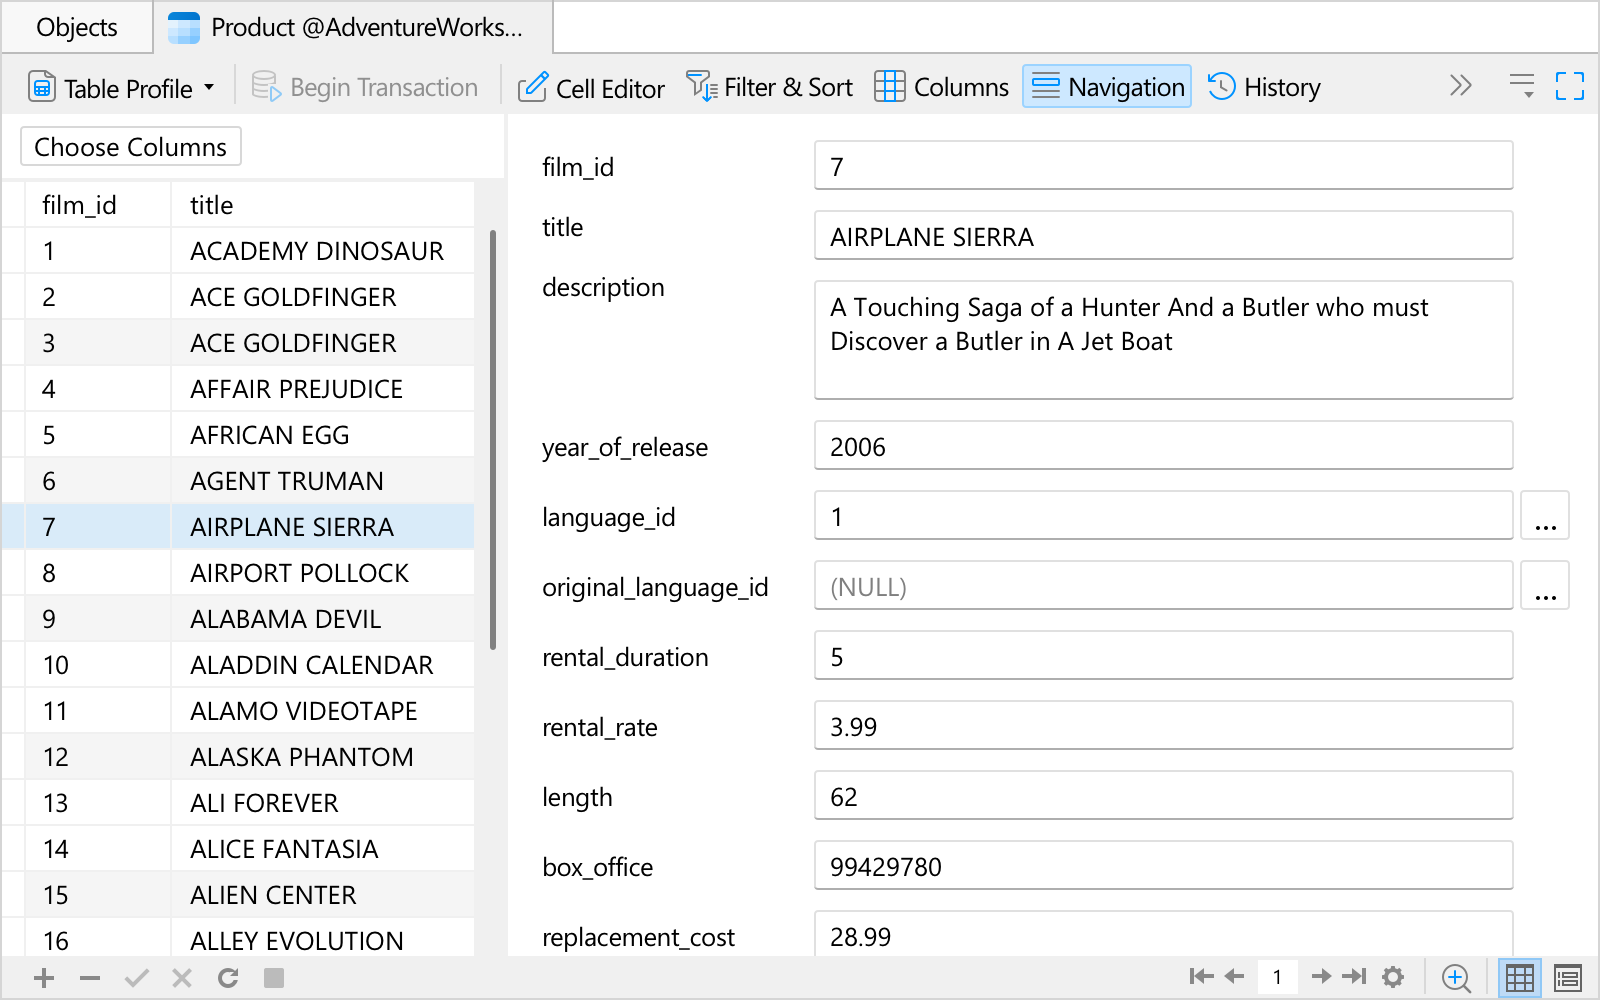Click the title column header in the list
This screenshot has height=1000, width=1600.
[322, 205]
